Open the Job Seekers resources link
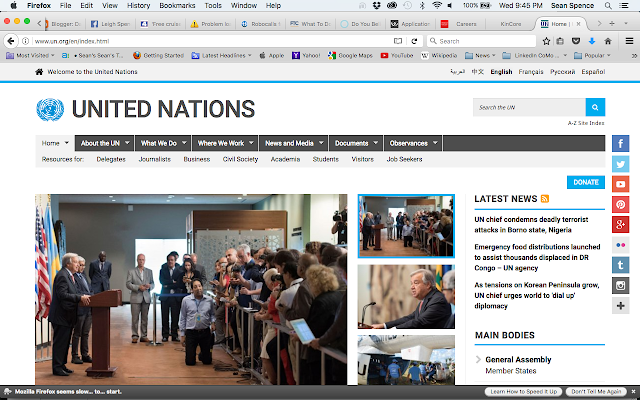The width and height of the screenshot is (640, 400). (x=404, y=159)
